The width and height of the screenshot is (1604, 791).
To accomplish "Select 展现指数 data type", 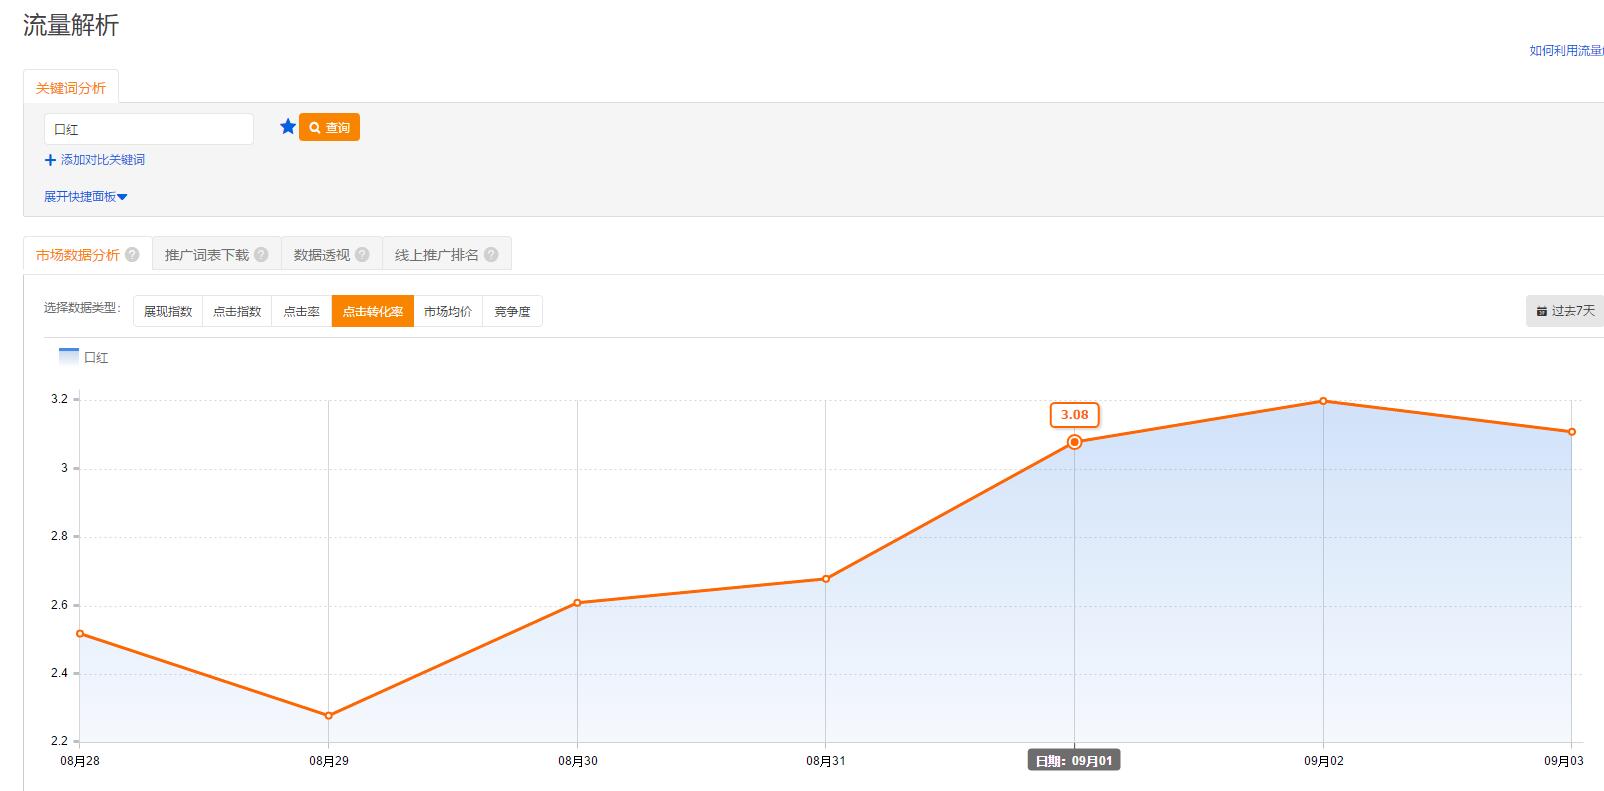I will coord(168,311).
